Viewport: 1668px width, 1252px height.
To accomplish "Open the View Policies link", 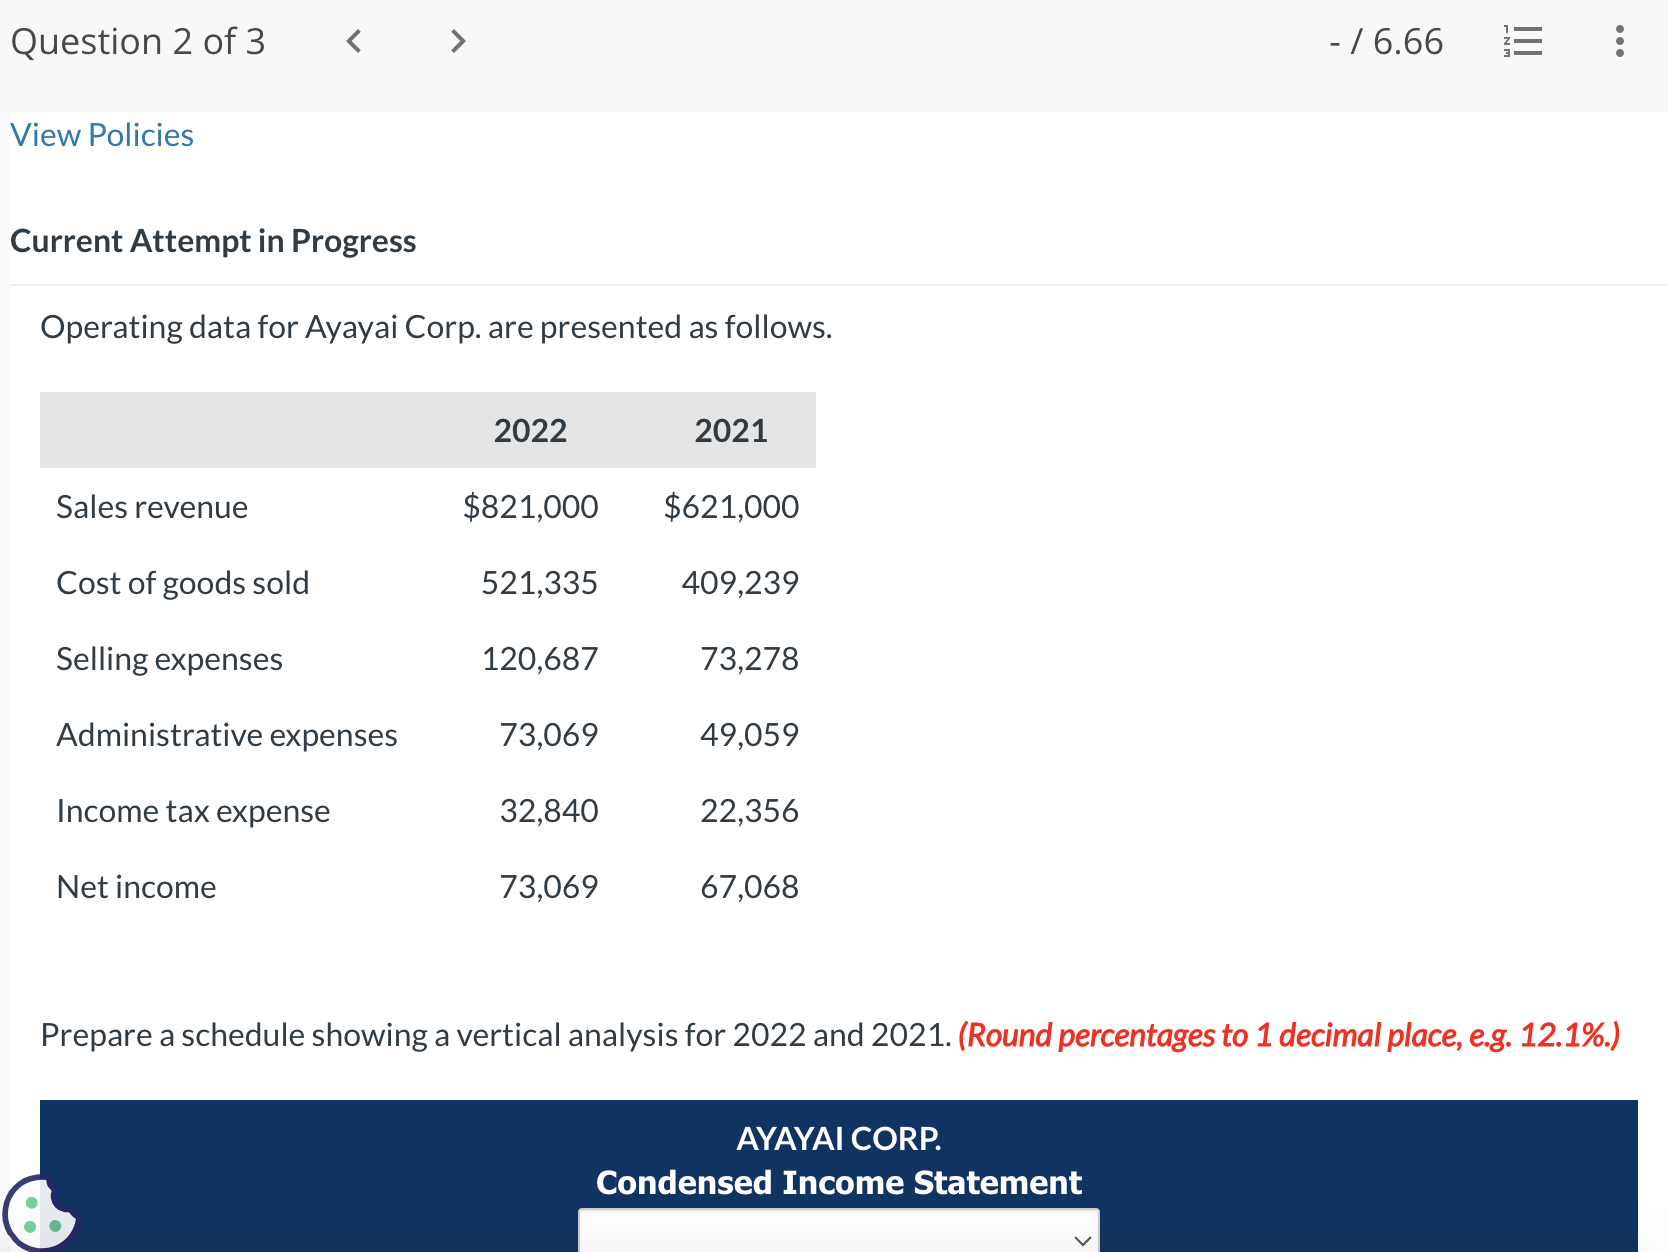I will click(100, 134).
